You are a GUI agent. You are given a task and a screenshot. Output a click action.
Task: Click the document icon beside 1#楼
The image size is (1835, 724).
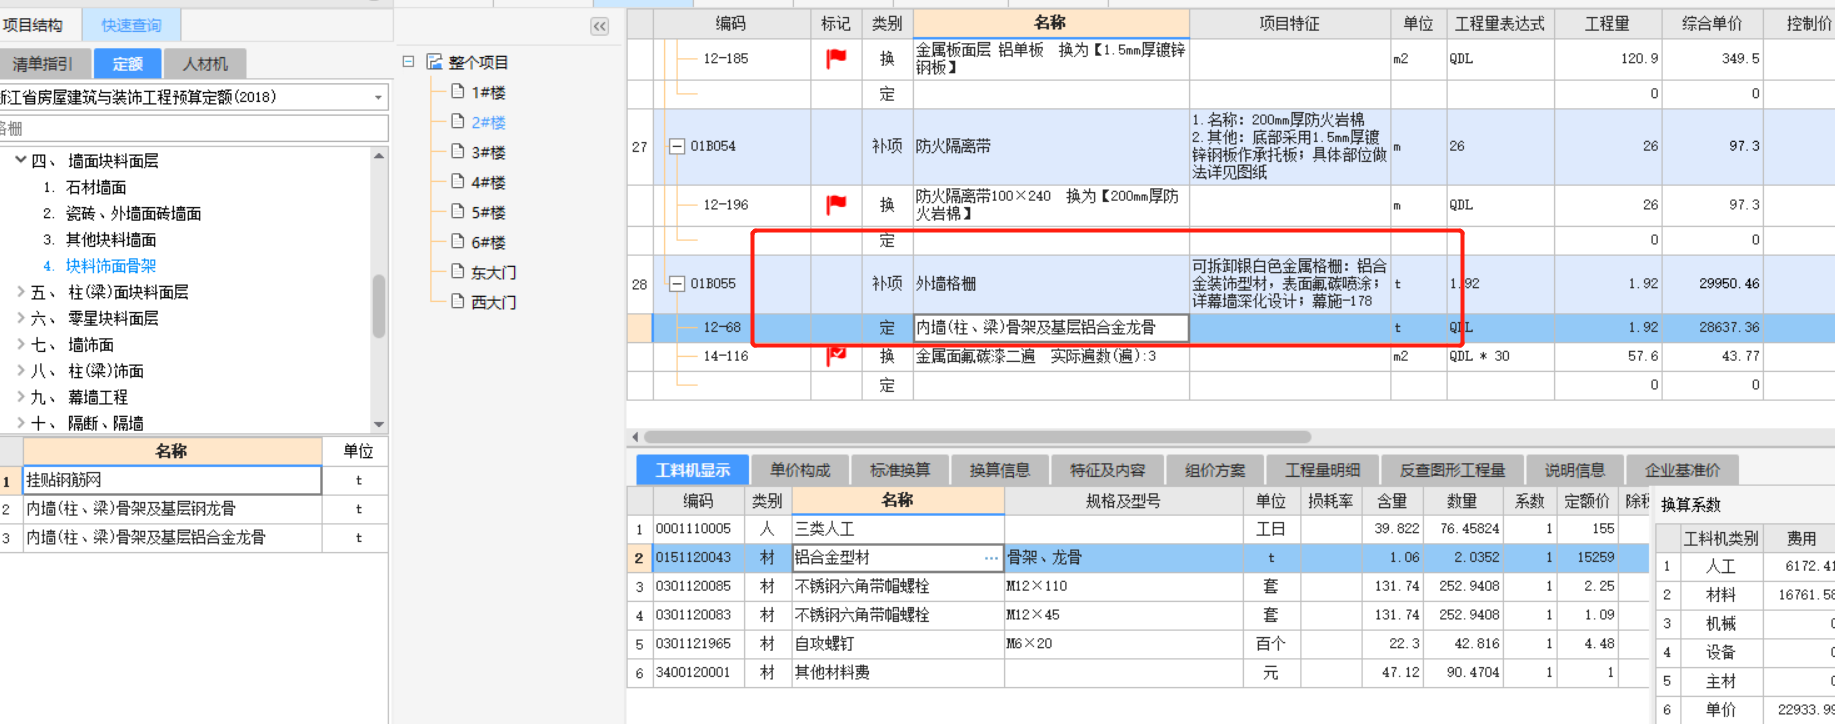coord(458,92)
